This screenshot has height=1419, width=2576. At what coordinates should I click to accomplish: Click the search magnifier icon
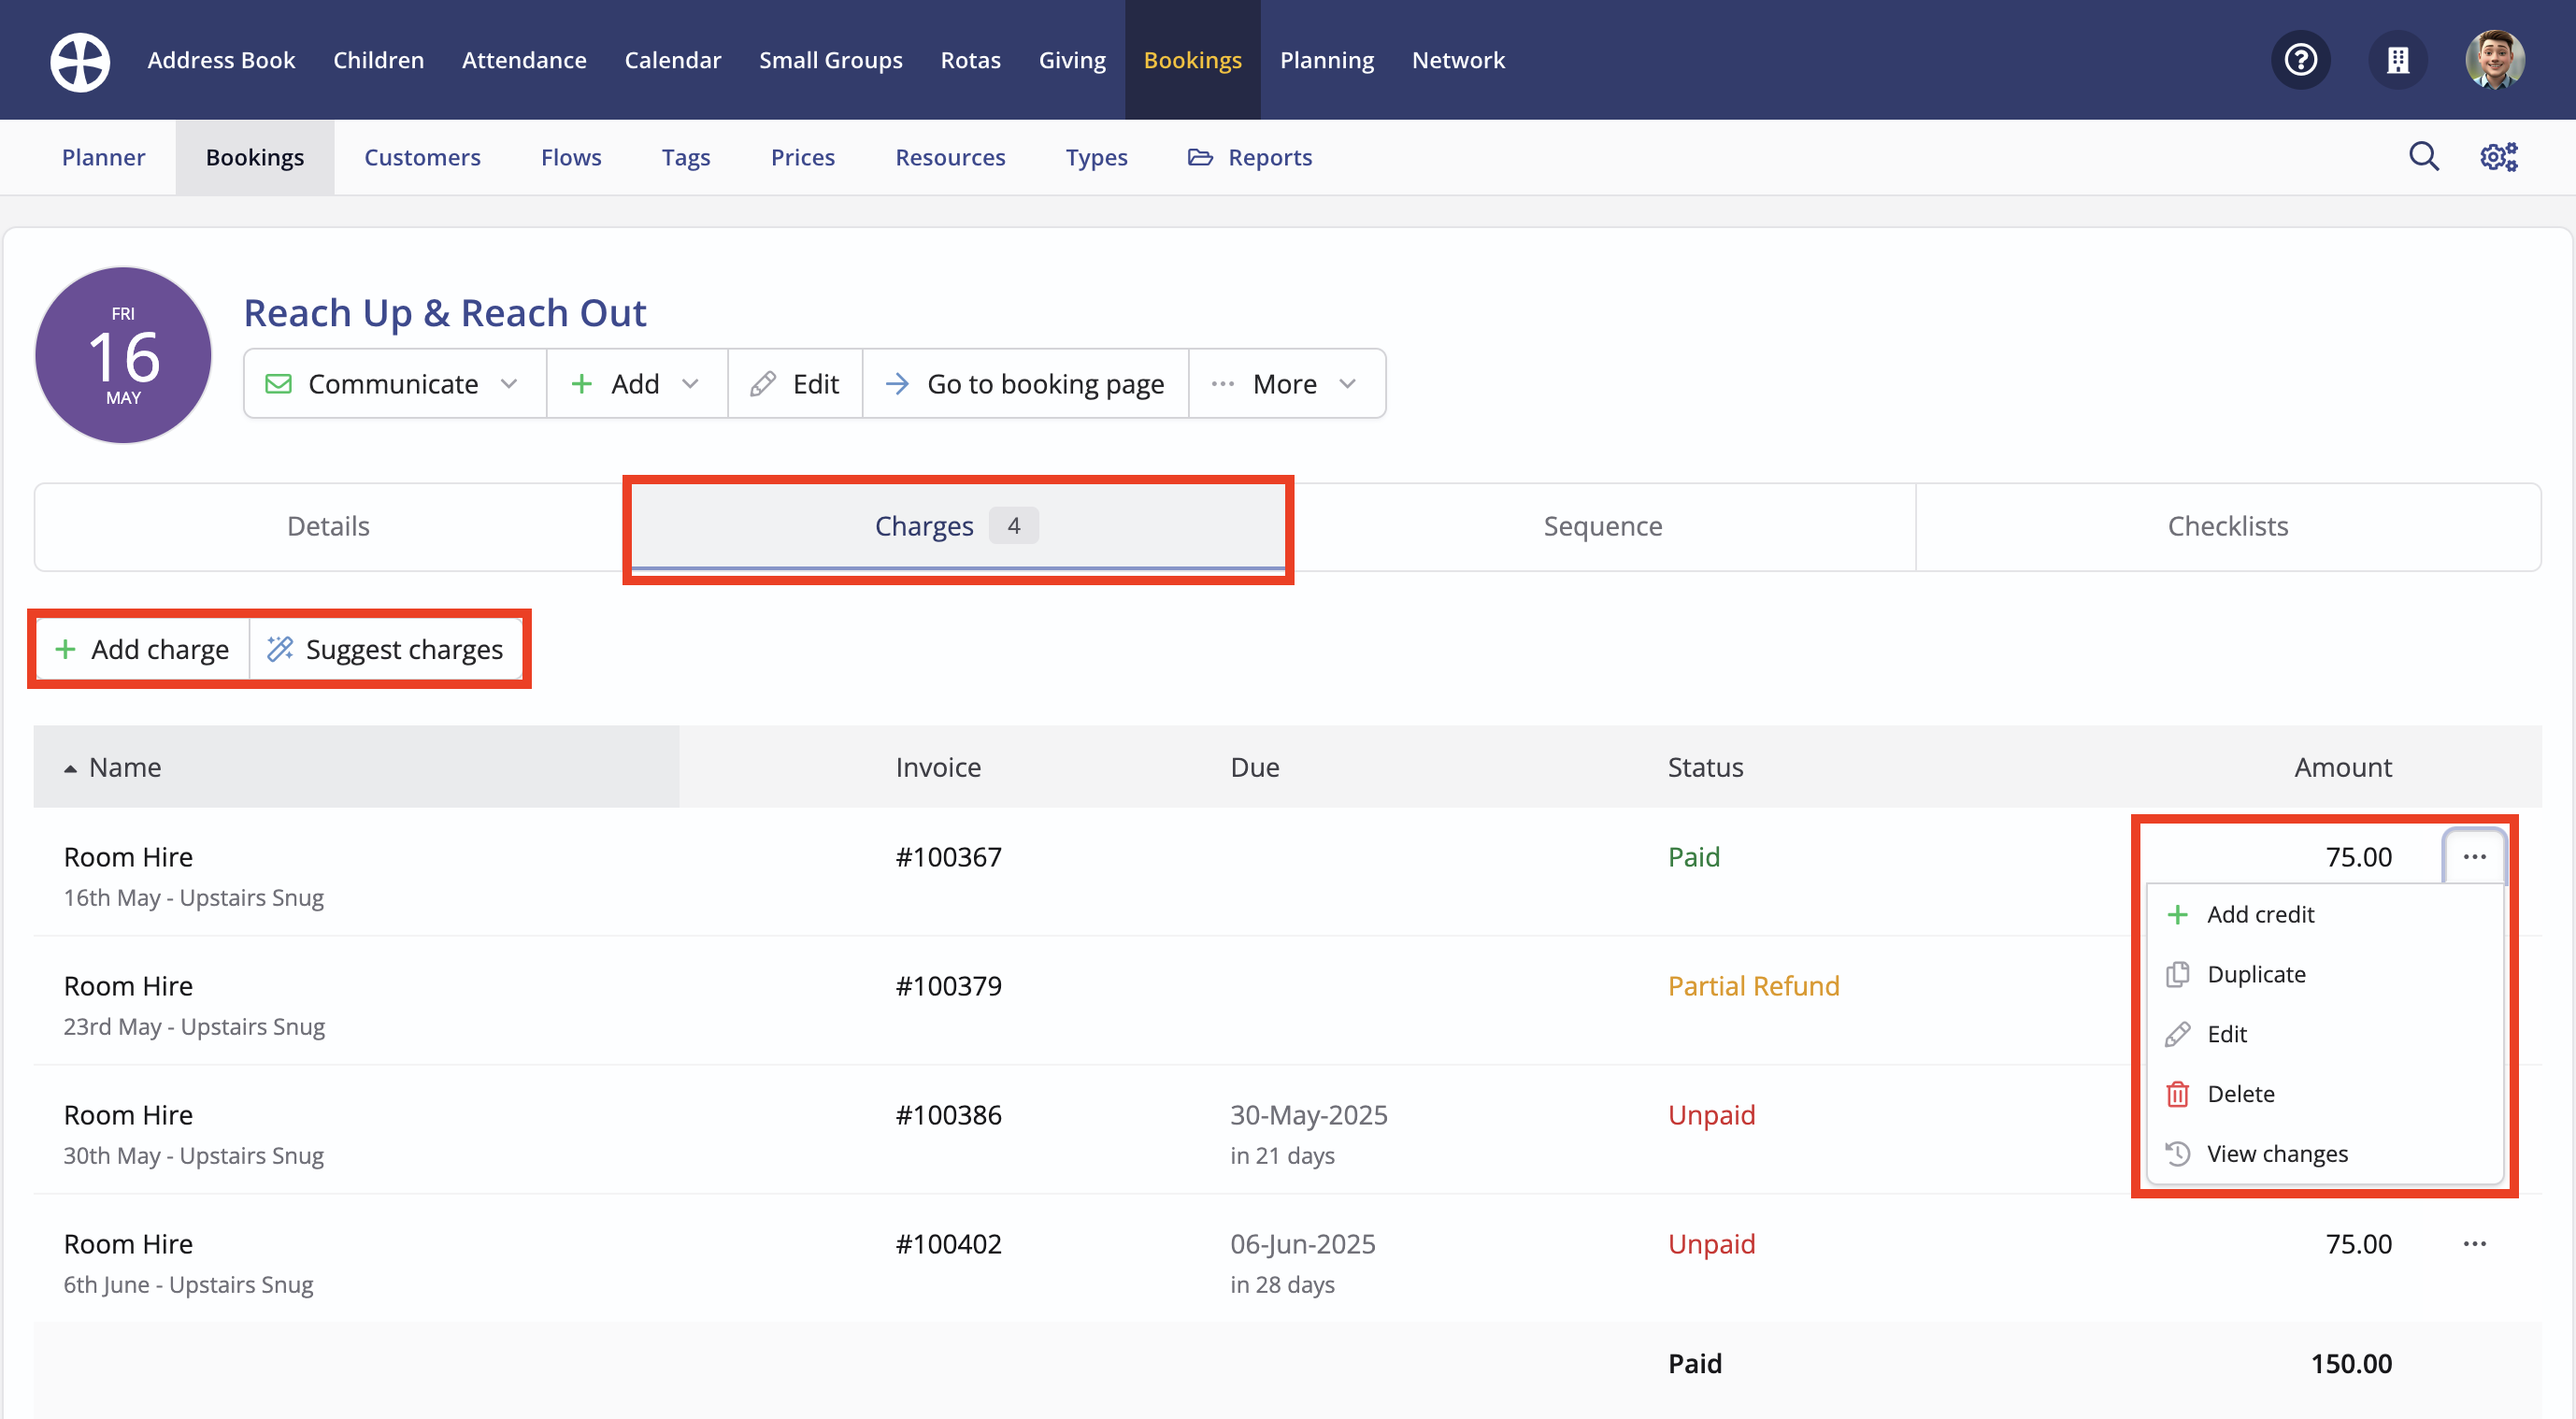pos(2424,157)
